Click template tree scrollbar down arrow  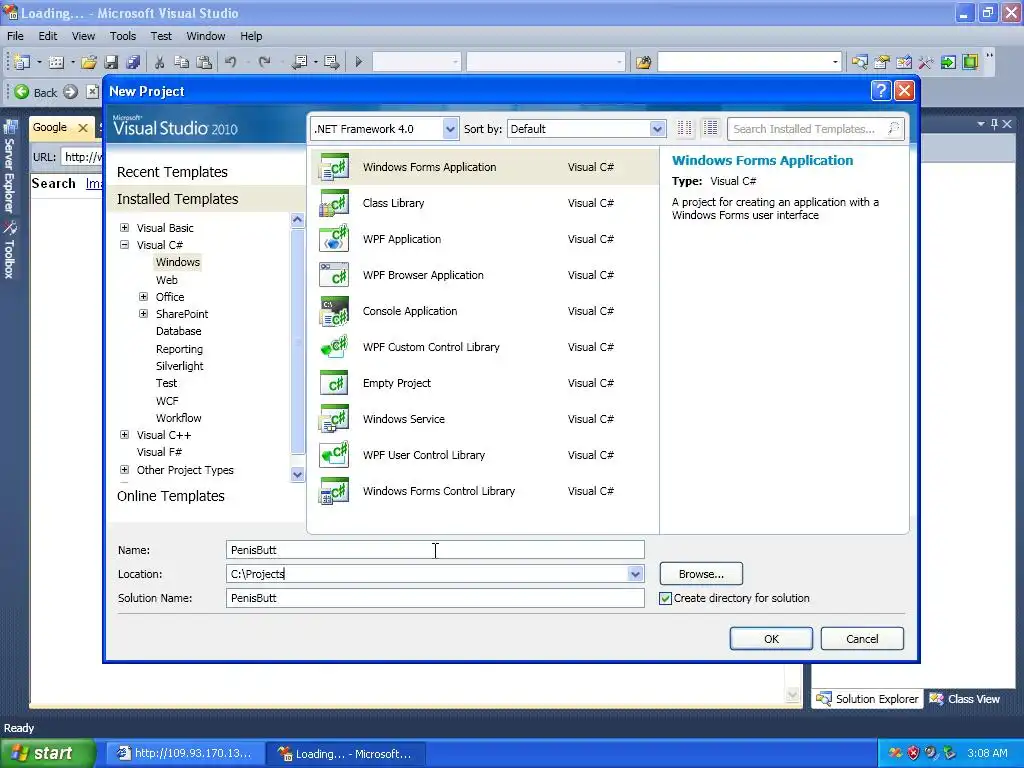click(x=297, y=475)
